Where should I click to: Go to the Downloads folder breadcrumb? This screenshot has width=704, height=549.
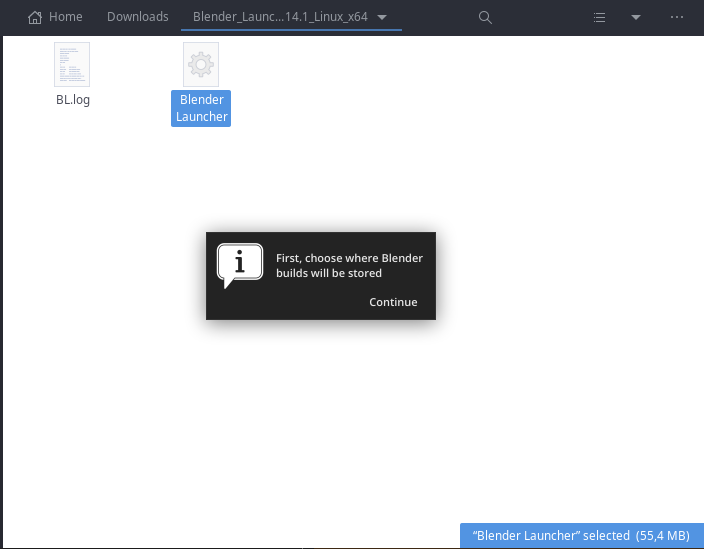click(137, 17)
